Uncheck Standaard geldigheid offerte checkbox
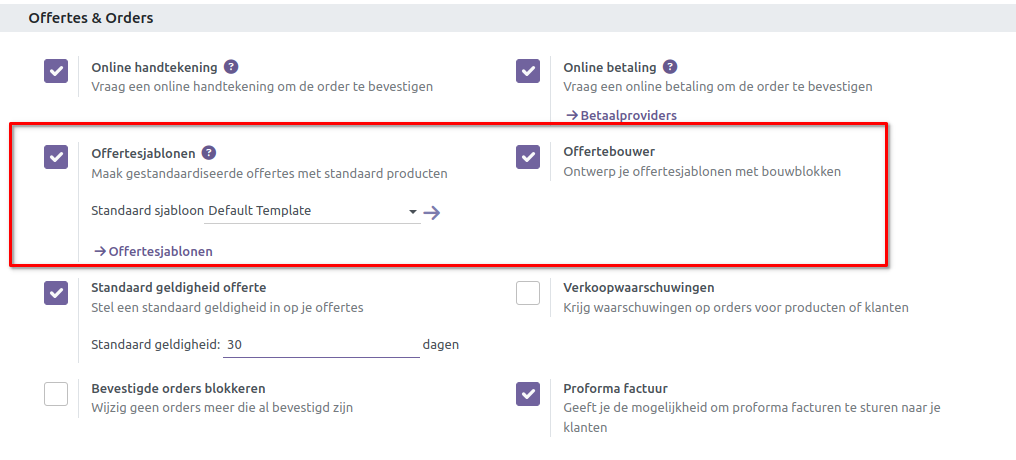 (x=56, y=292)
